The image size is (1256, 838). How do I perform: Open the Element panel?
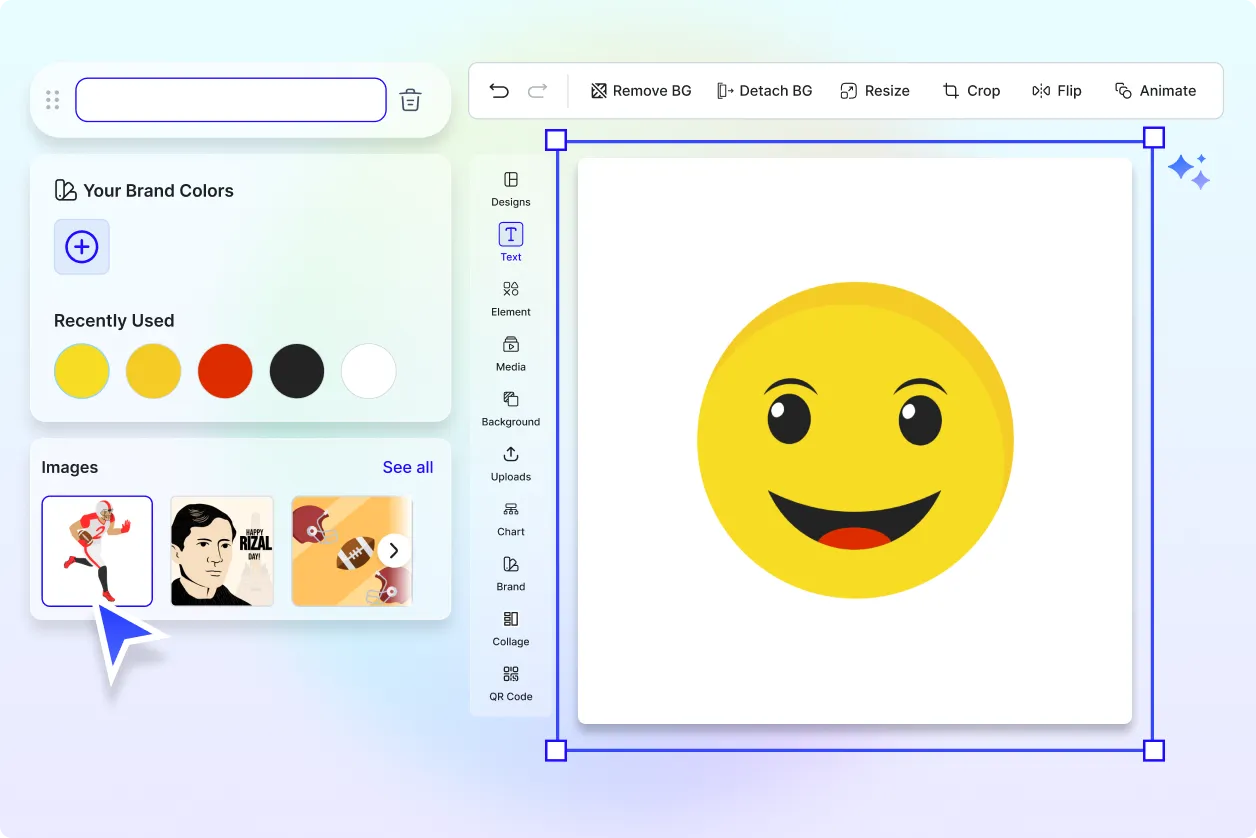click(511, 298)
